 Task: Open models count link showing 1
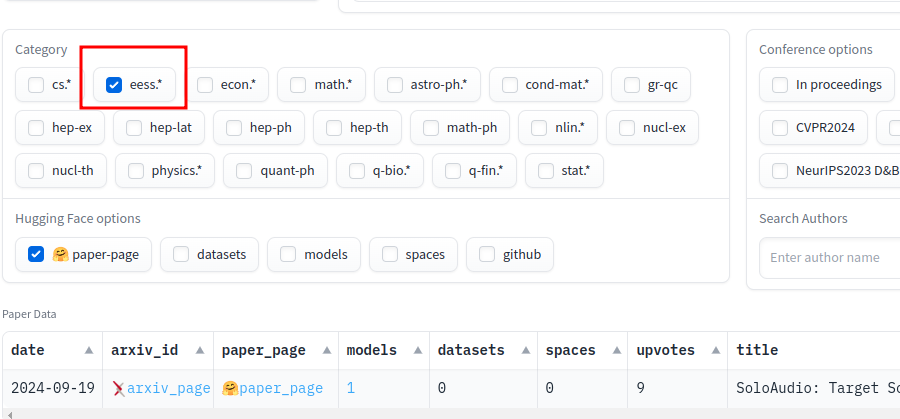click(x=351, y=389)
